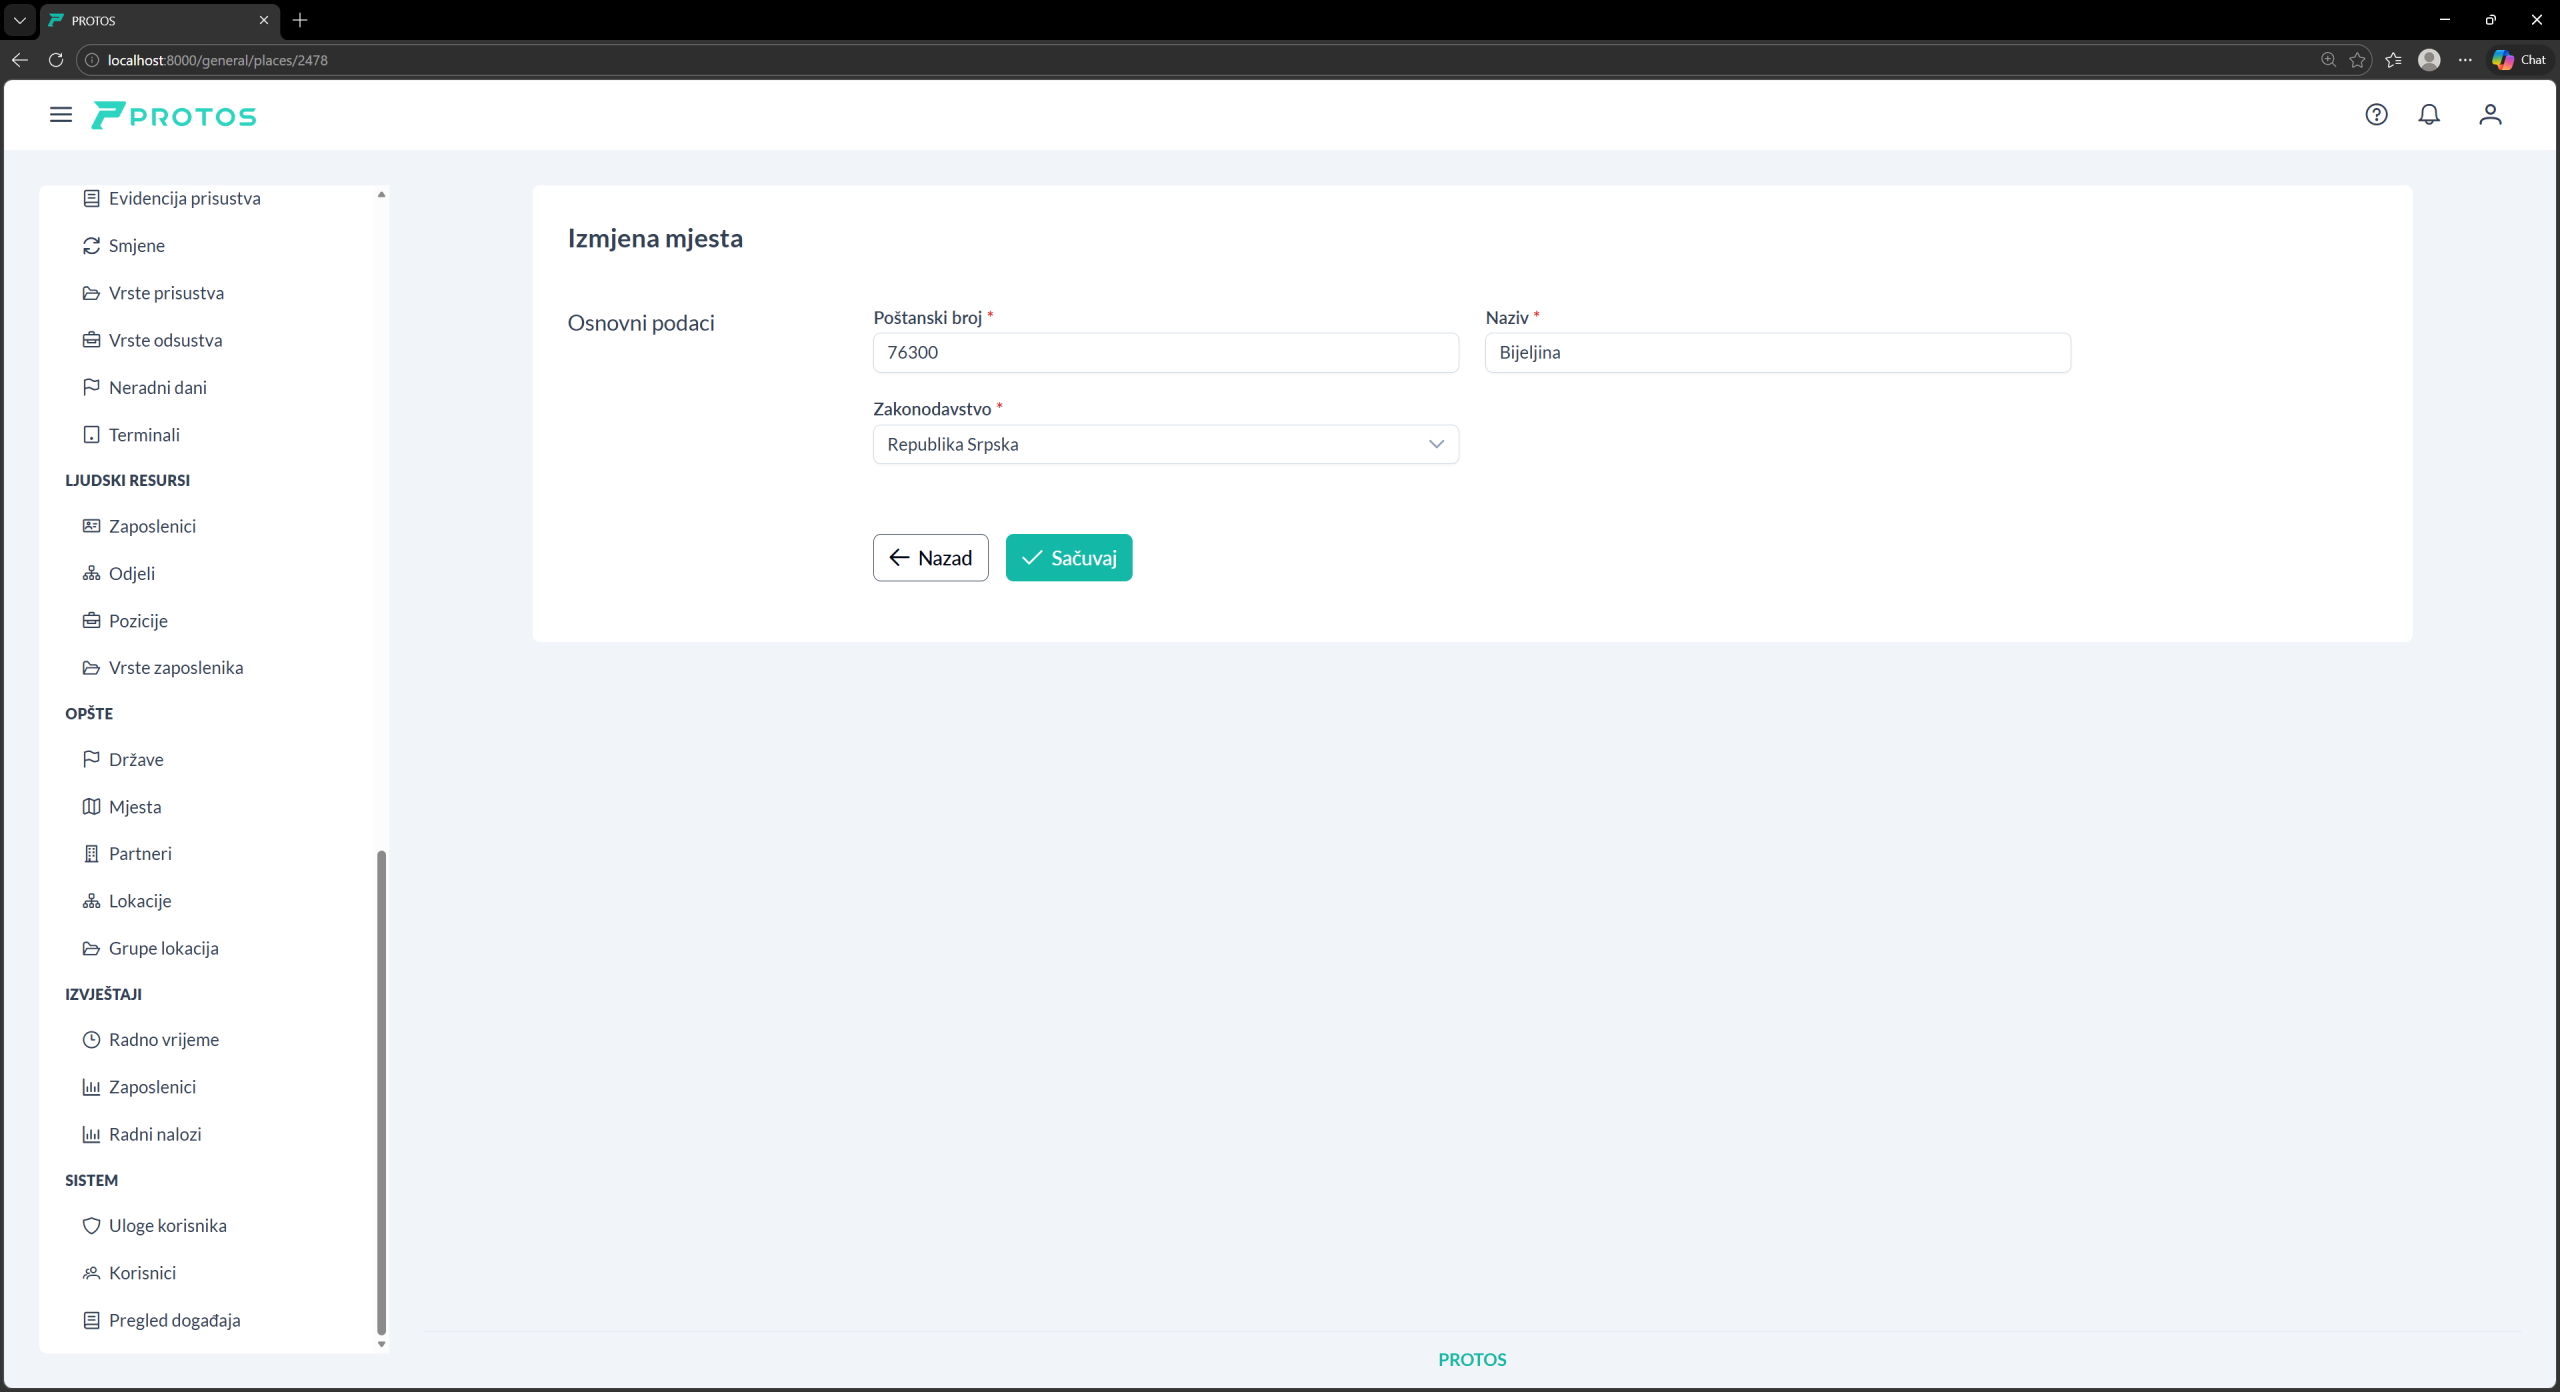Open the user profile icon
This screenshot has height=1392, width=2560.
(x=2490, y=115)
